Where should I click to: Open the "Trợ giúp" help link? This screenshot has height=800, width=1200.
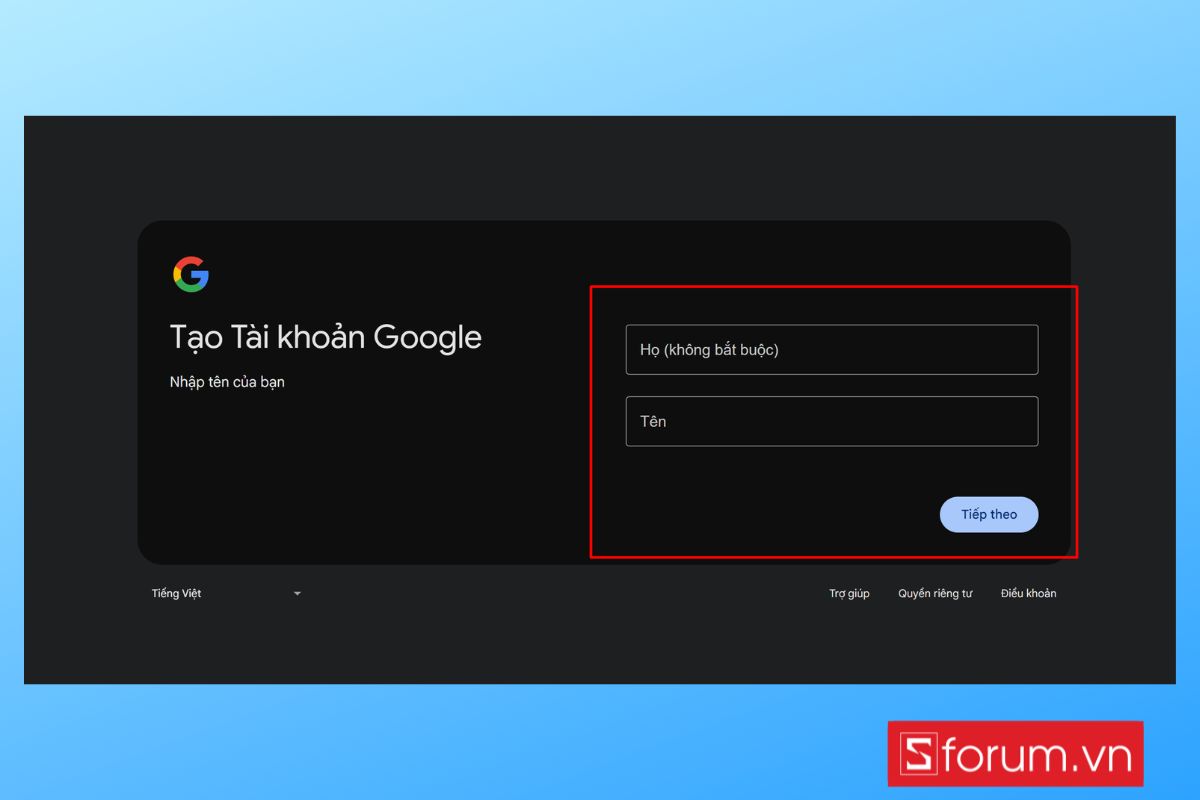coord(849,593)
